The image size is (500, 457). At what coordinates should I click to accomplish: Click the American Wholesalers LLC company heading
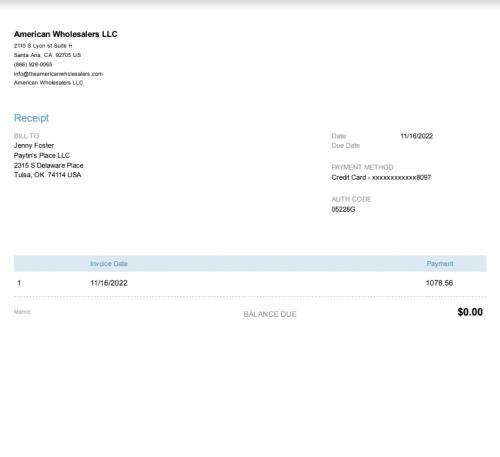[x=66, y=34]
